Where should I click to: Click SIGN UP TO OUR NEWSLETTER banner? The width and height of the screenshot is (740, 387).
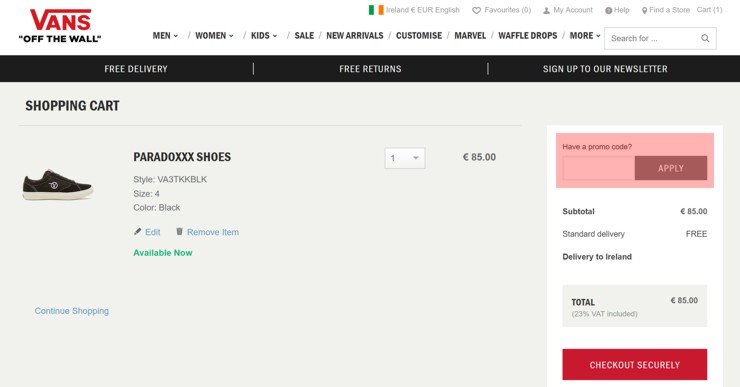point(605,69)
